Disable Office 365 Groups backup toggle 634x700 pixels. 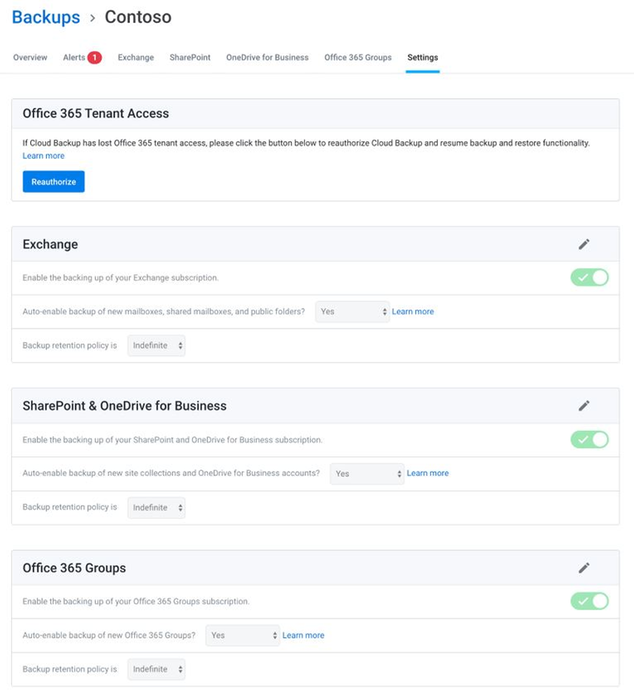[589, 601]
